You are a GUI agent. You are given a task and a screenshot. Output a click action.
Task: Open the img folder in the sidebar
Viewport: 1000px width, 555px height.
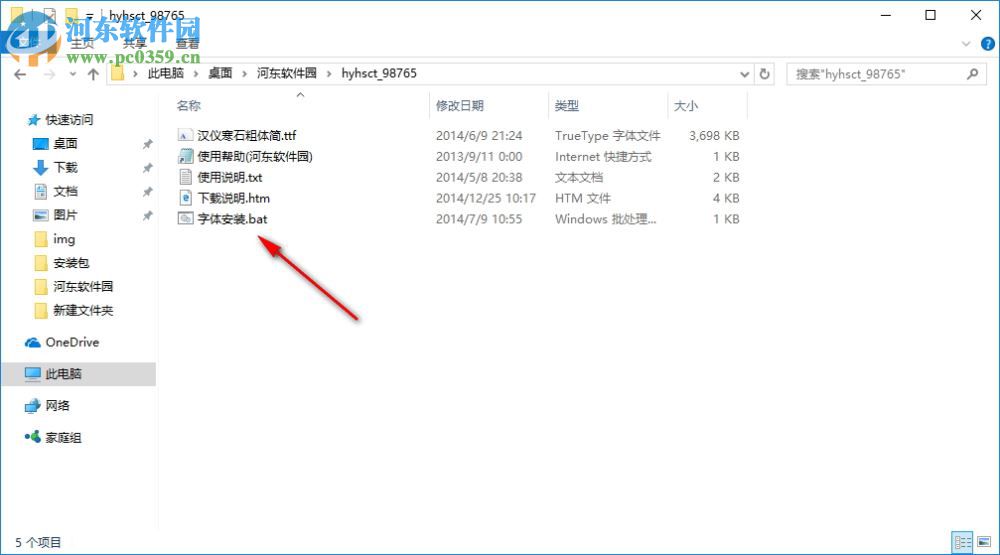[x=64, y=239]
